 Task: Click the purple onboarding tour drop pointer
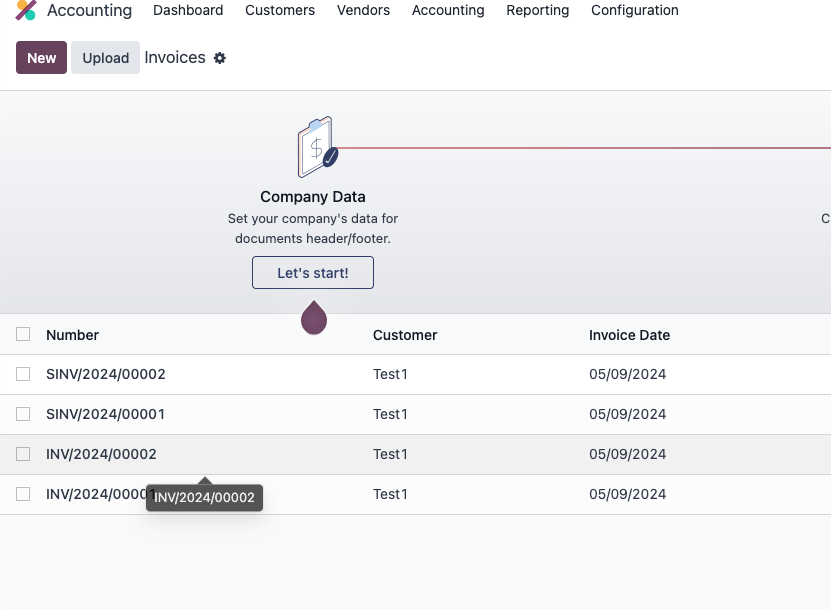click(314, 317)
